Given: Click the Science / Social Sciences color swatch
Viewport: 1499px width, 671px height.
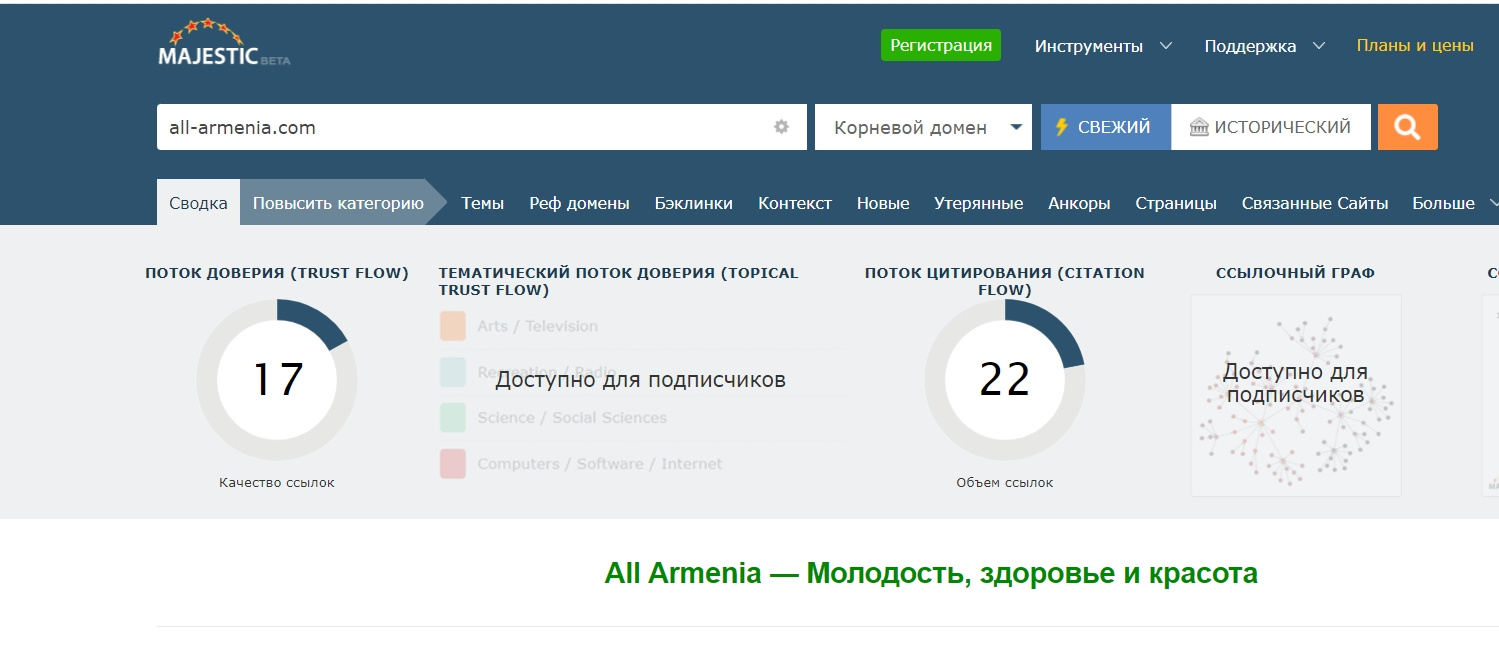Looking at the screenshot, I should pyautogui.click(x=453, y=418).
